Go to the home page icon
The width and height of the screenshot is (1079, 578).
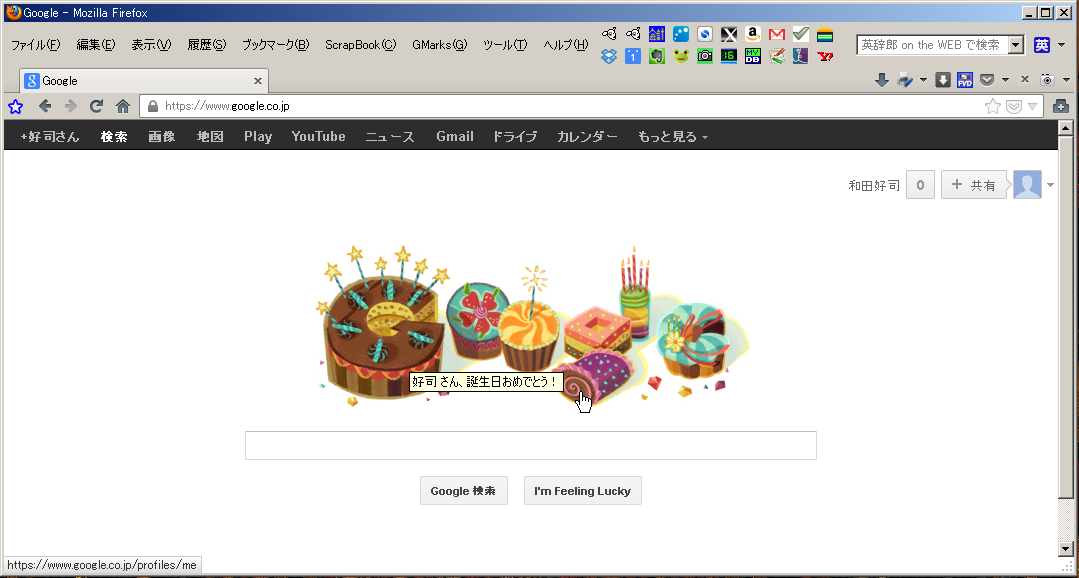pyautogui.click(x=123, y=106)
